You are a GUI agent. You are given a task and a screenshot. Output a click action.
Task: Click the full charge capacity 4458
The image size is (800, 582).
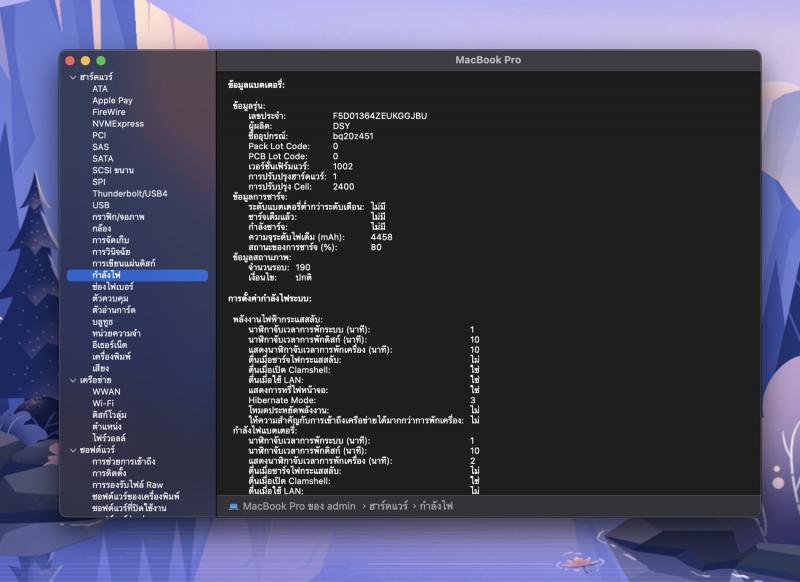(382, 237)
